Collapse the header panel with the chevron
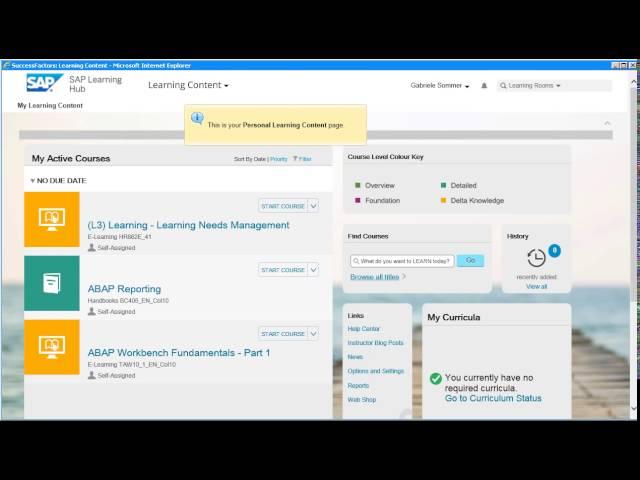 pyautogui.click(x=607, y=123)
